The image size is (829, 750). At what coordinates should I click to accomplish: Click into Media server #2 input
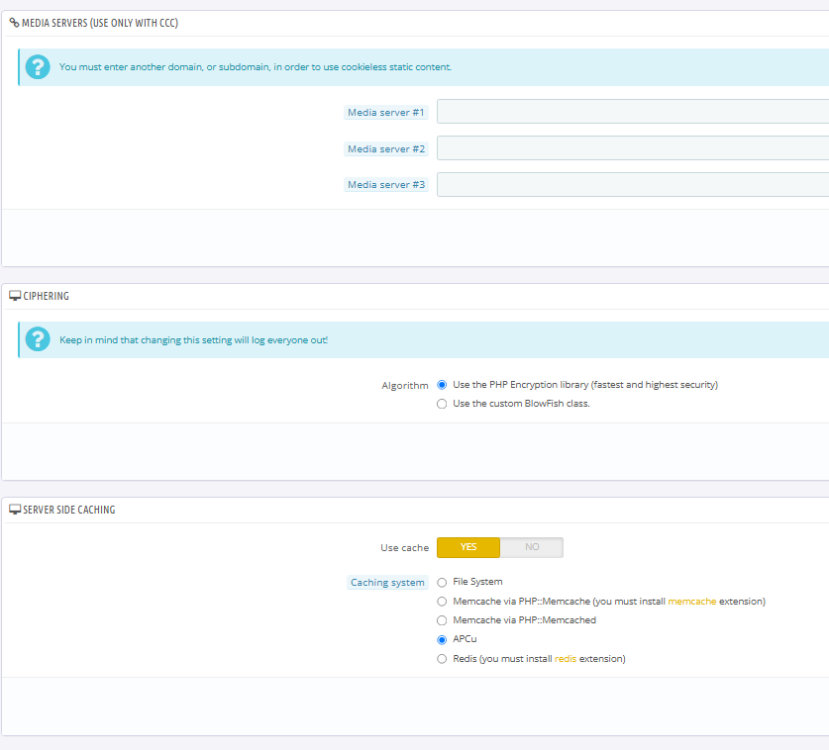coord(632,149)
